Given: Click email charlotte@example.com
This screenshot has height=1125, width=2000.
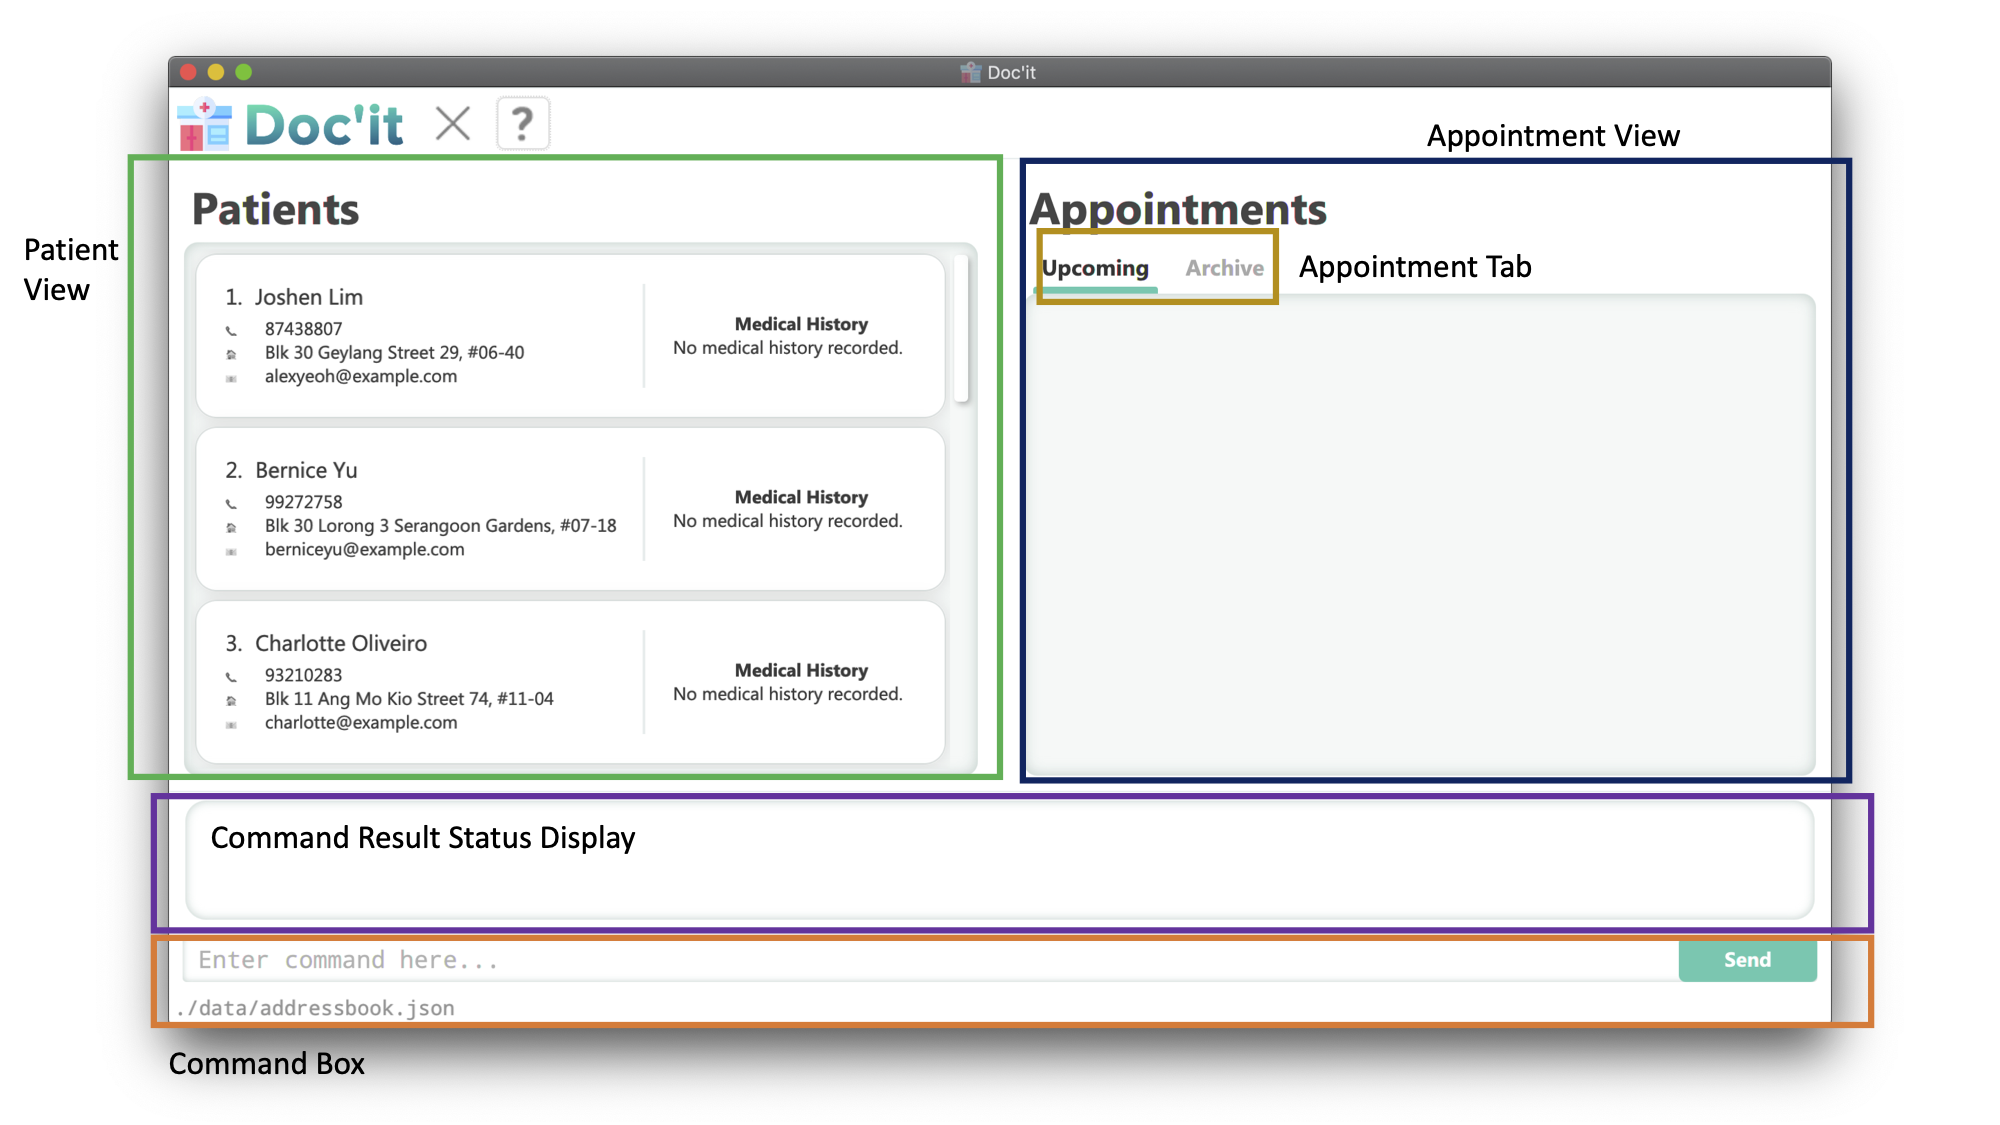Looking at the screenshot, I should pyautogui.click(x=361, y=723).
